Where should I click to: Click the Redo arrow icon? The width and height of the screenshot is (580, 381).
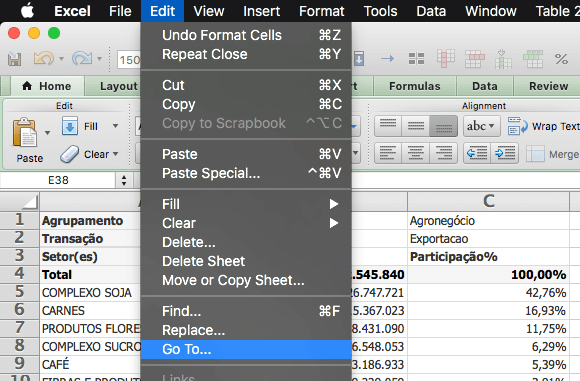tap(82, 58)
